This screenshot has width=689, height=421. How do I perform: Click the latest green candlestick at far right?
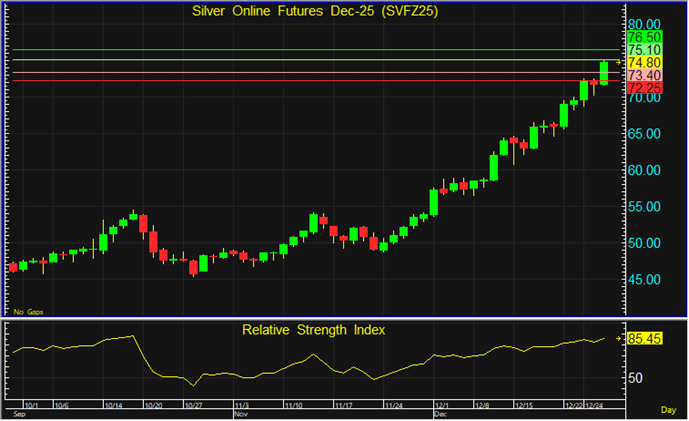pyautogui.click(x=603, y=73)
